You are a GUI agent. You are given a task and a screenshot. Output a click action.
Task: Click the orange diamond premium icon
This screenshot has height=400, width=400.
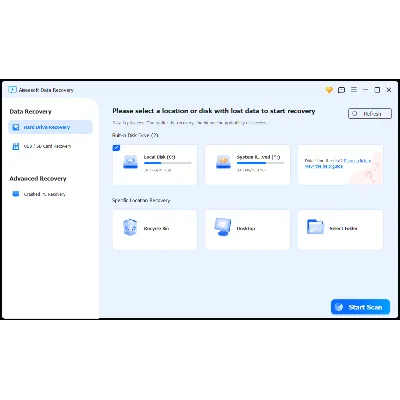pos(329,90)
